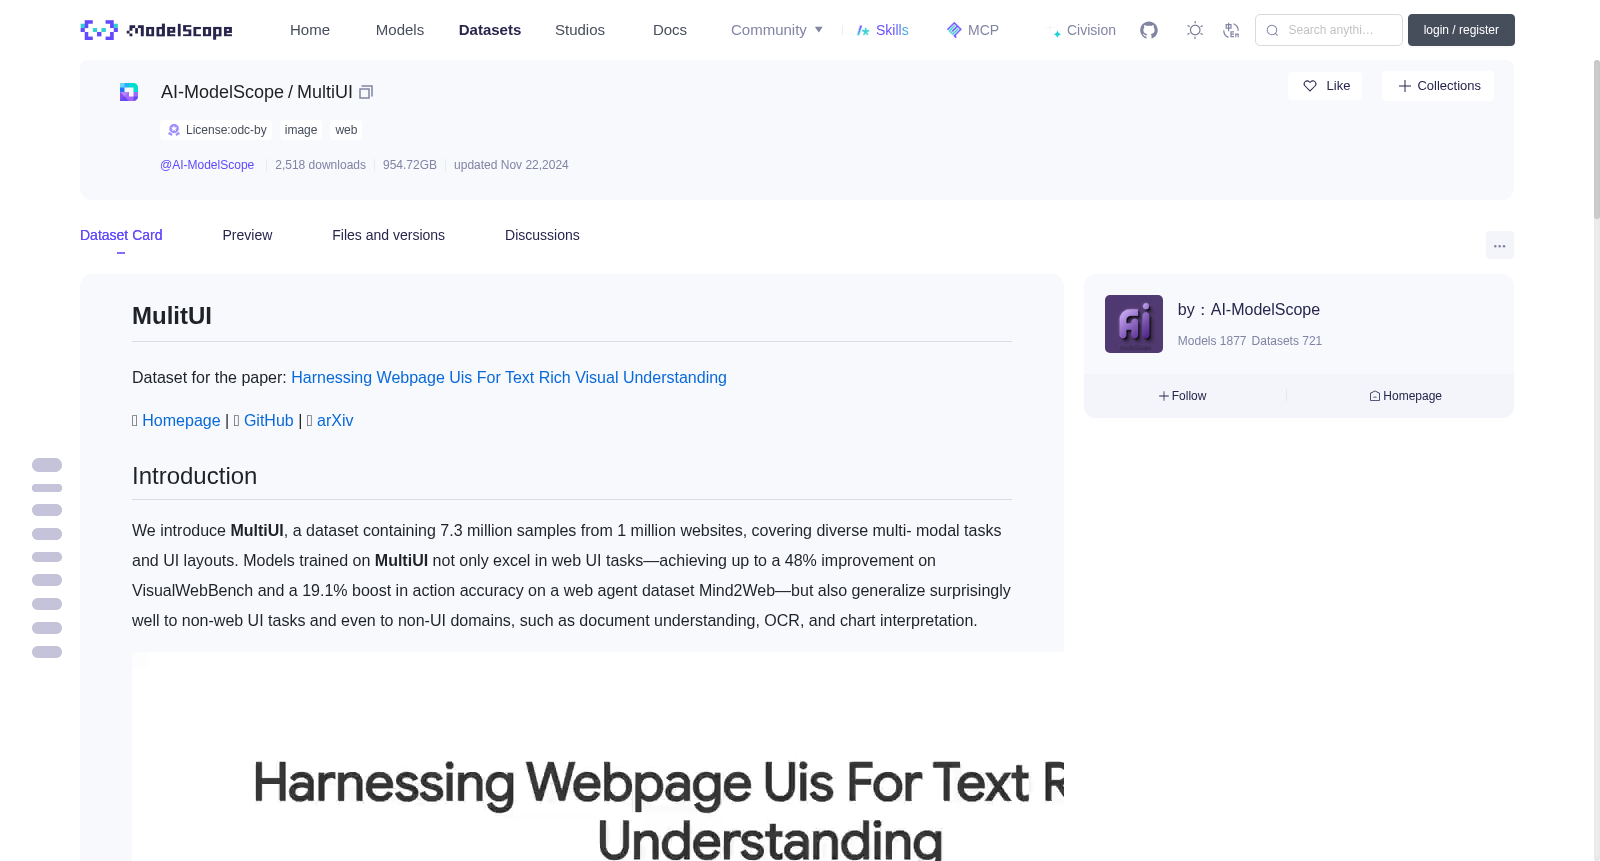Click the plus icon on Collections
Viewport: 1600px width, 861px height.
[1405, 86]
